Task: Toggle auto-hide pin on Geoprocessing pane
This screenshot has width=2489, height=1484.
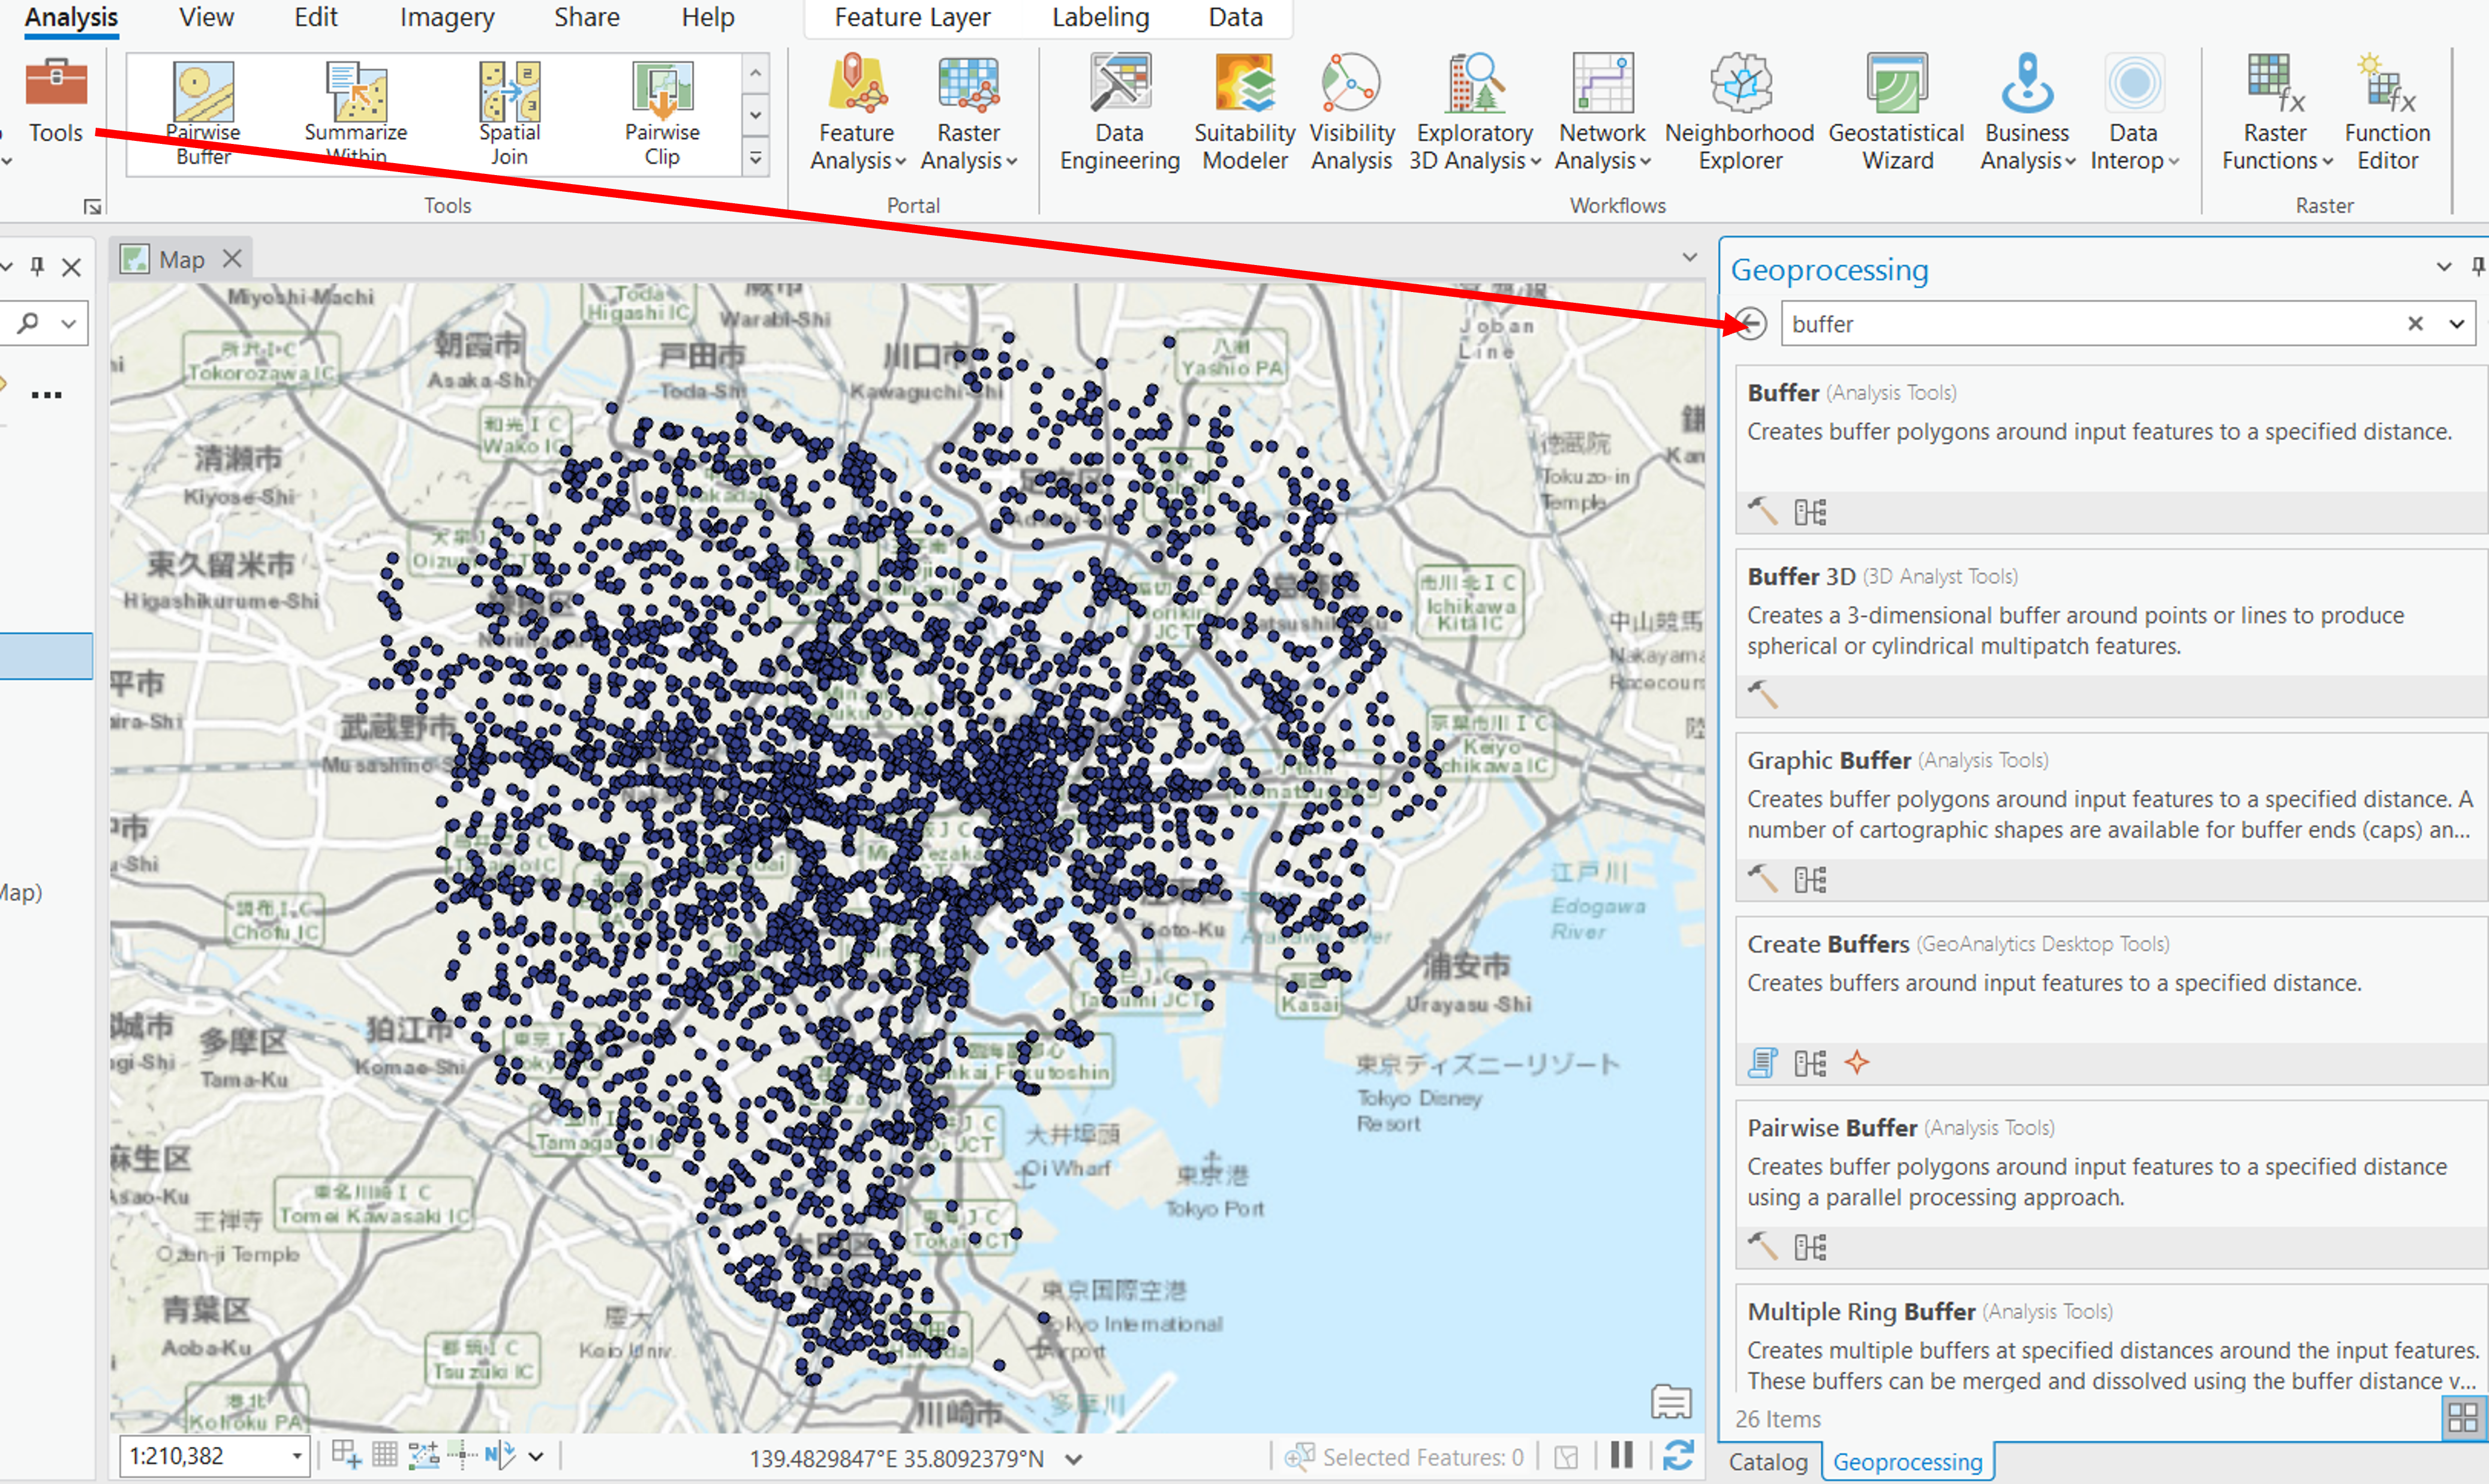Action: [2478, 266]
